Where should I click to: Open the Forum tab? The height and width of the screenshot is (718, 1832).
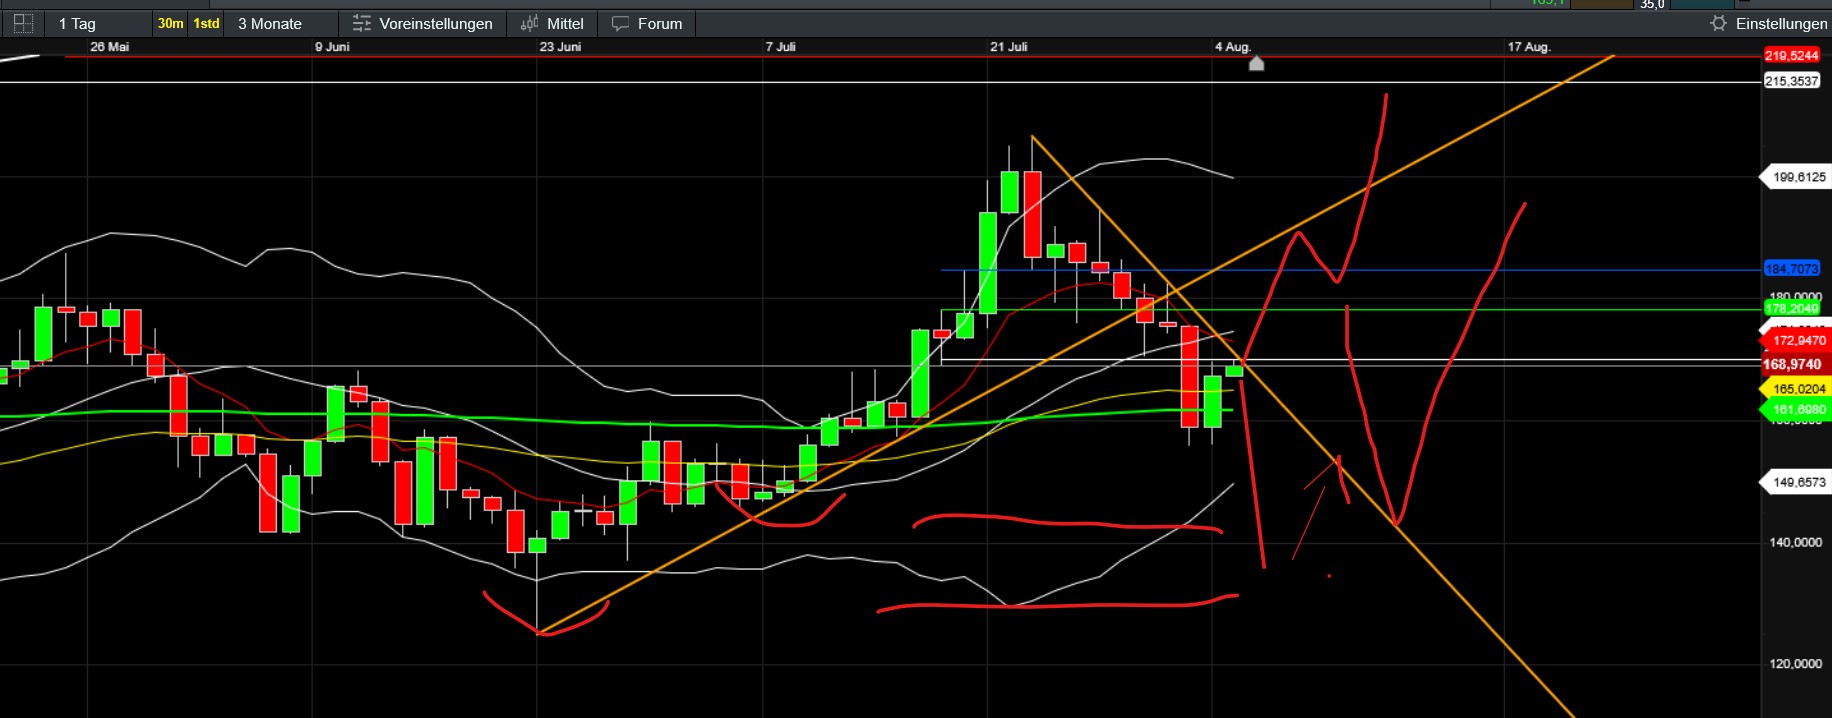[x=647, y=23]
